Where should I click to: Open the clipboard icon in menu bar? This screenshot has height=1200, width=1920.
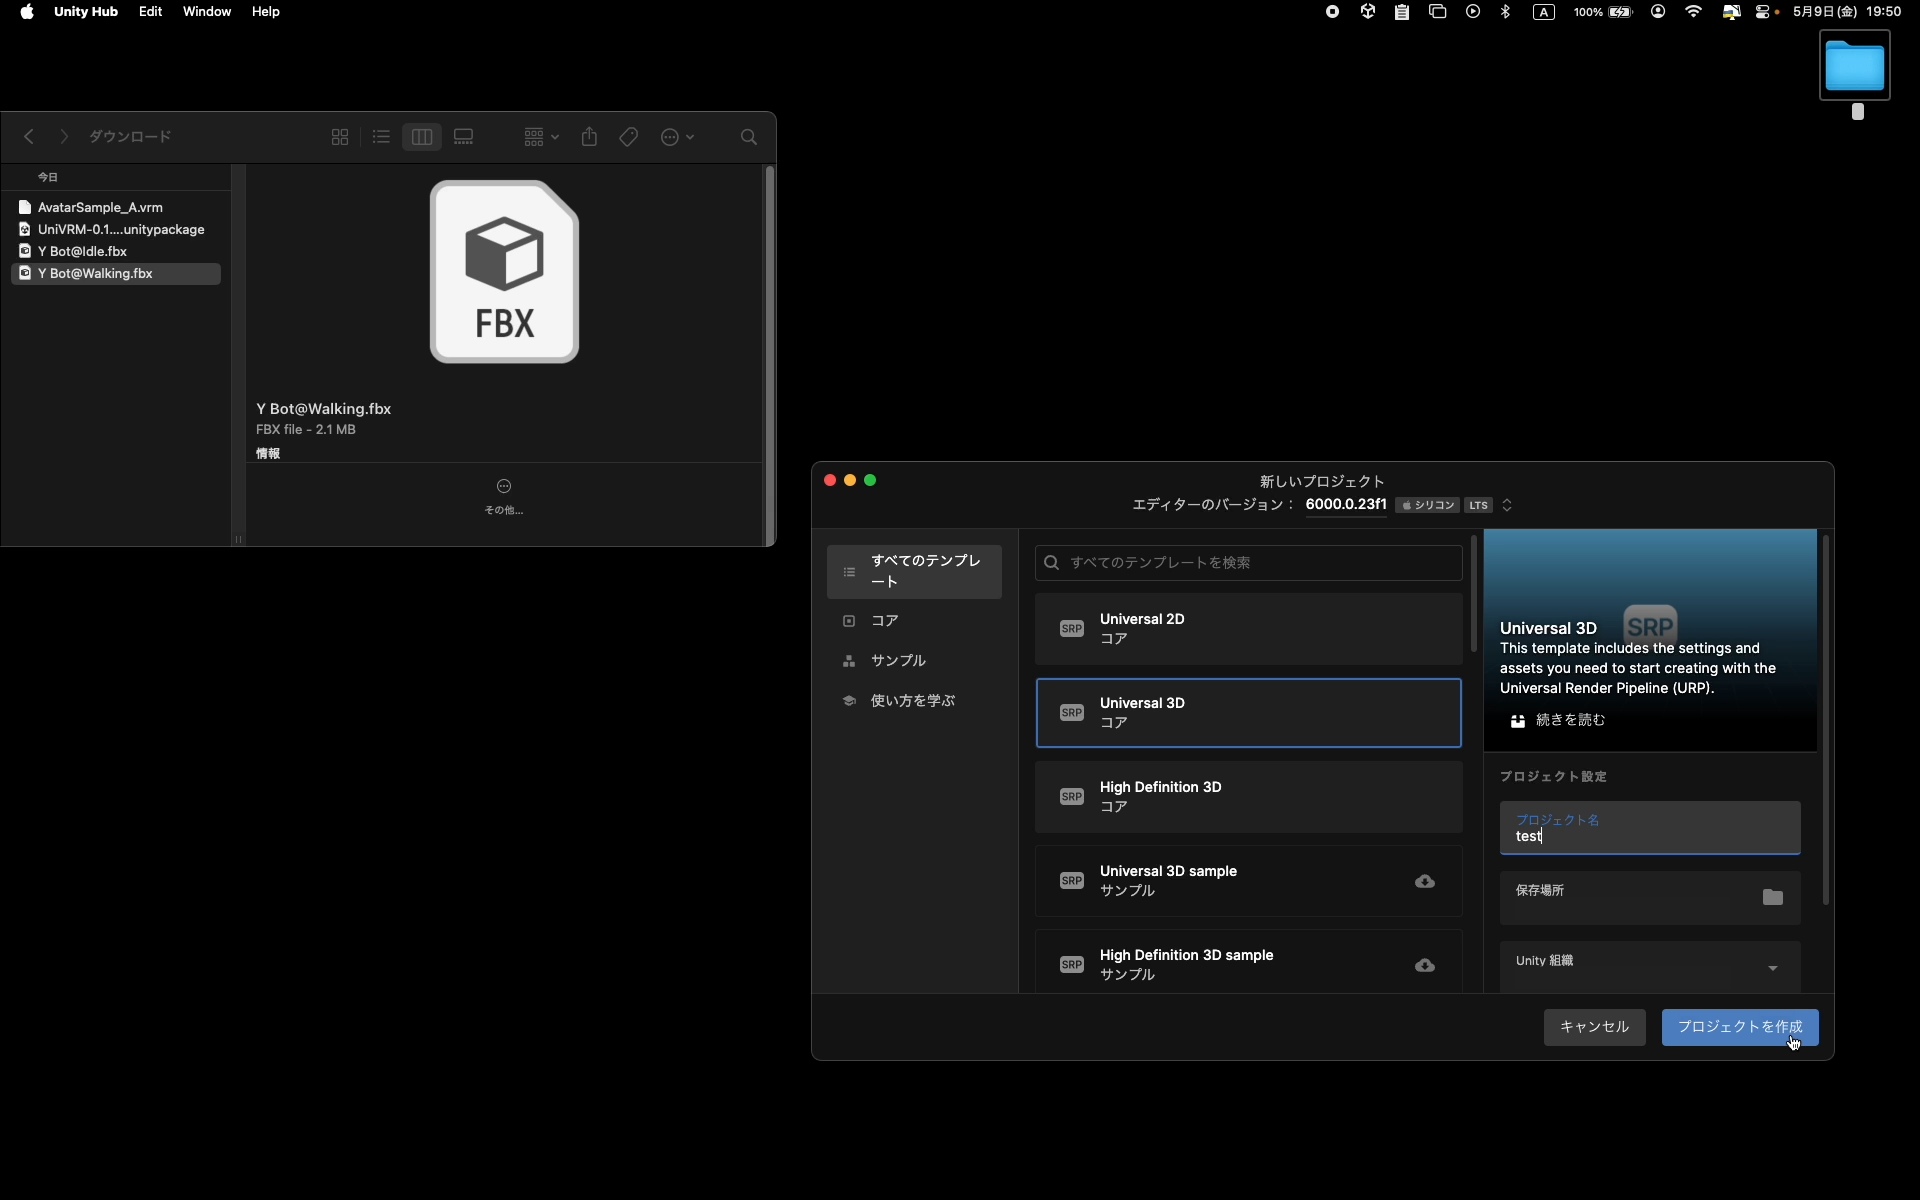click(x=1402, y=12)
